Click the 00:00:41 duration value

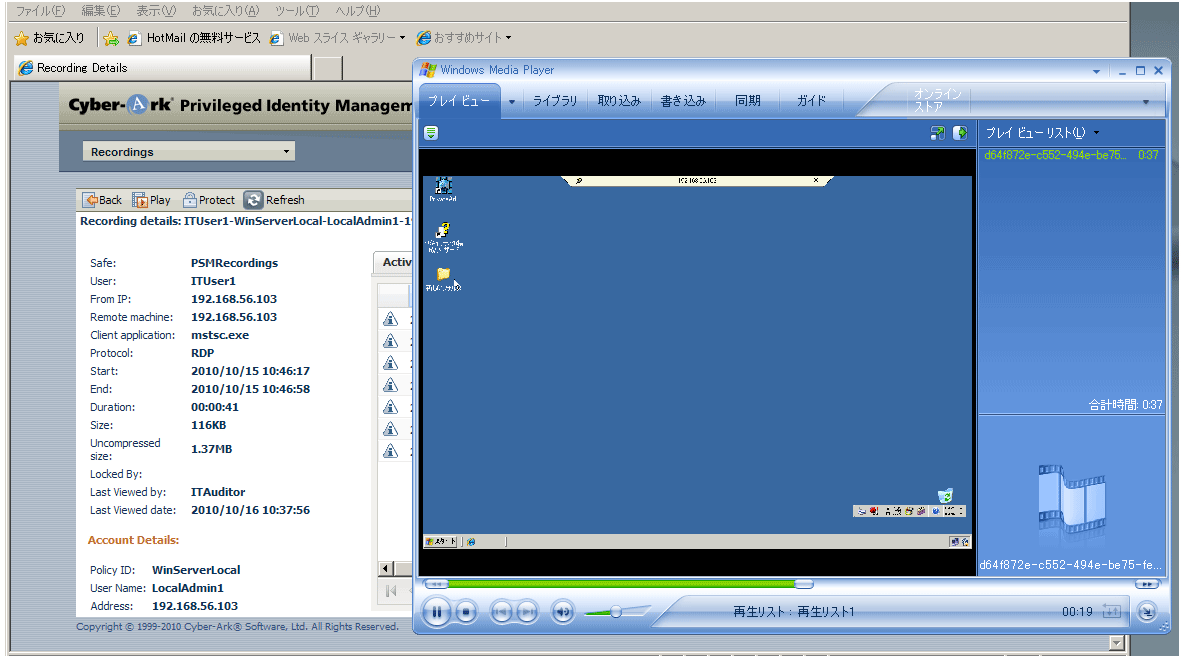(x=215, y=407)
